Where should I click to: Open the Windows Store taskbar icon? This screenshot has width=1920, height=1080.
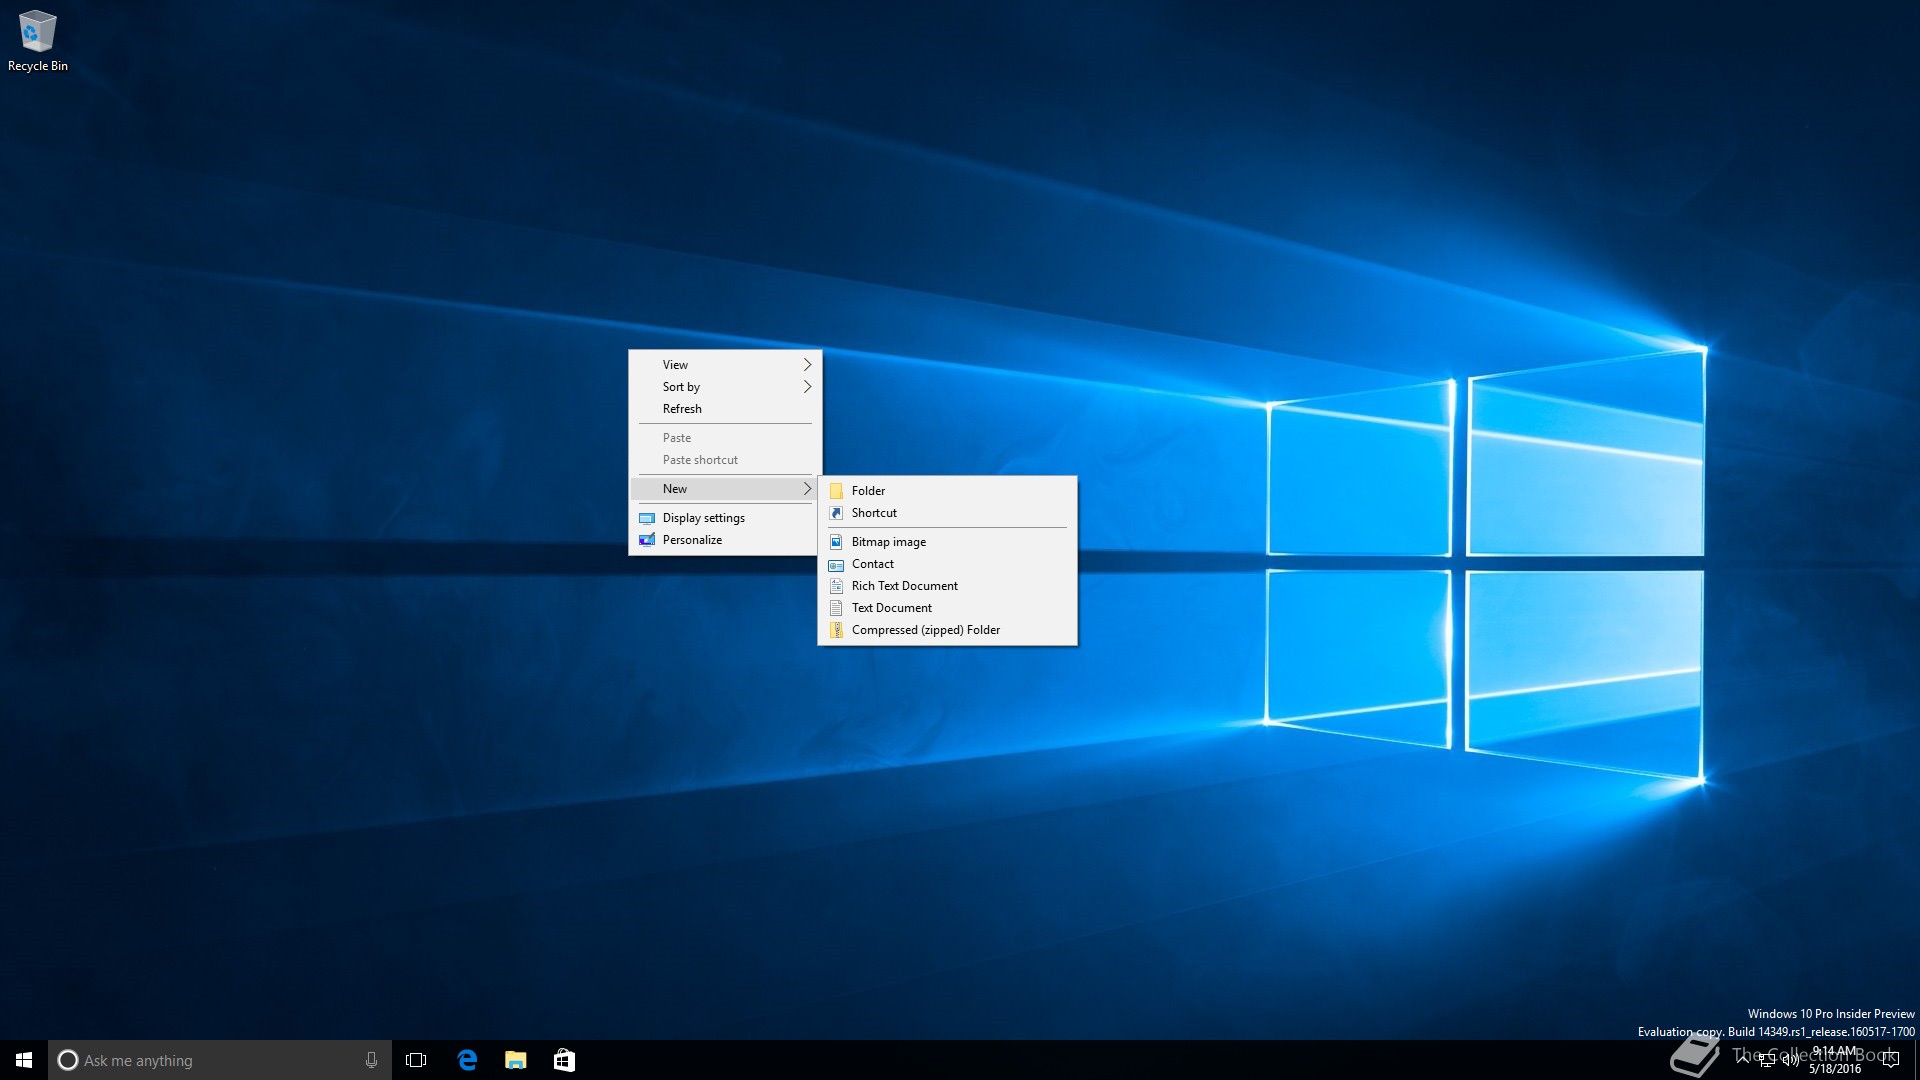click(x=564, y=1060)
